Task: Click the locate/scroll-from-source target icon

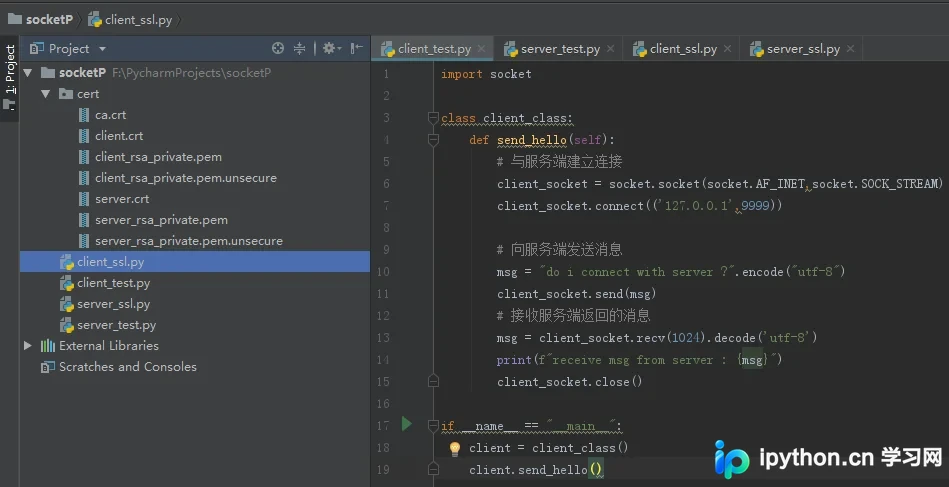Action: pos(278,48)
